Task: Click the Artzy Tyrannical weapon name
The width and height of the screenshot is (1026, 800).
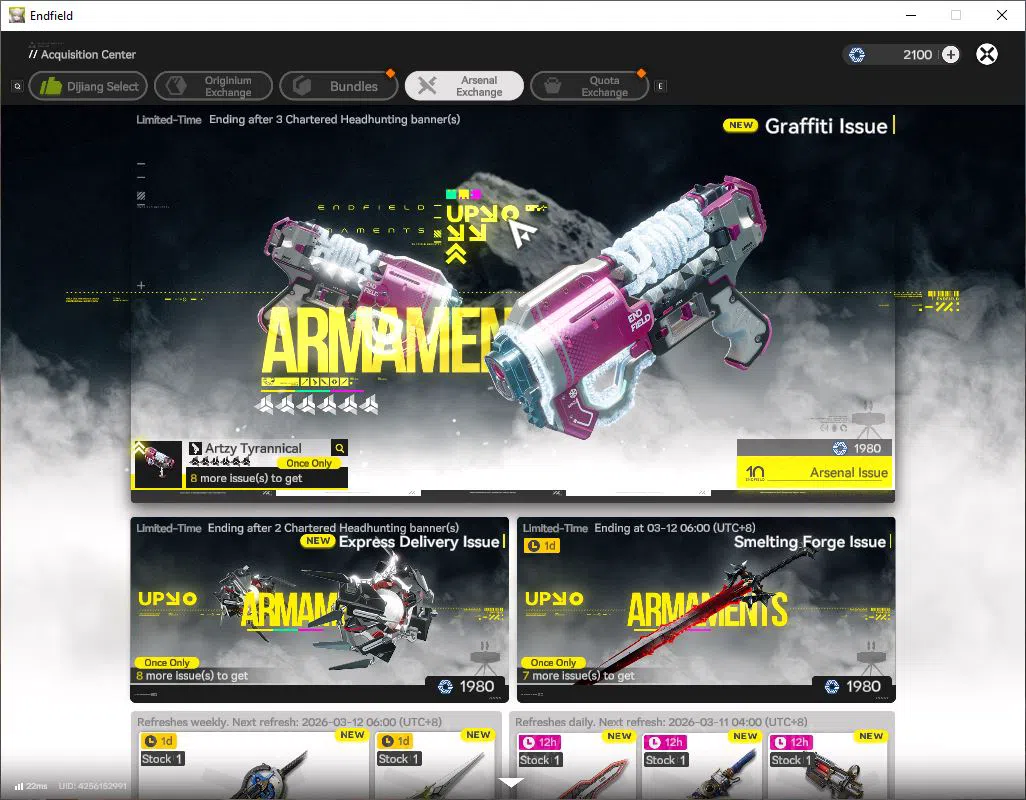Action: point(253,448)
